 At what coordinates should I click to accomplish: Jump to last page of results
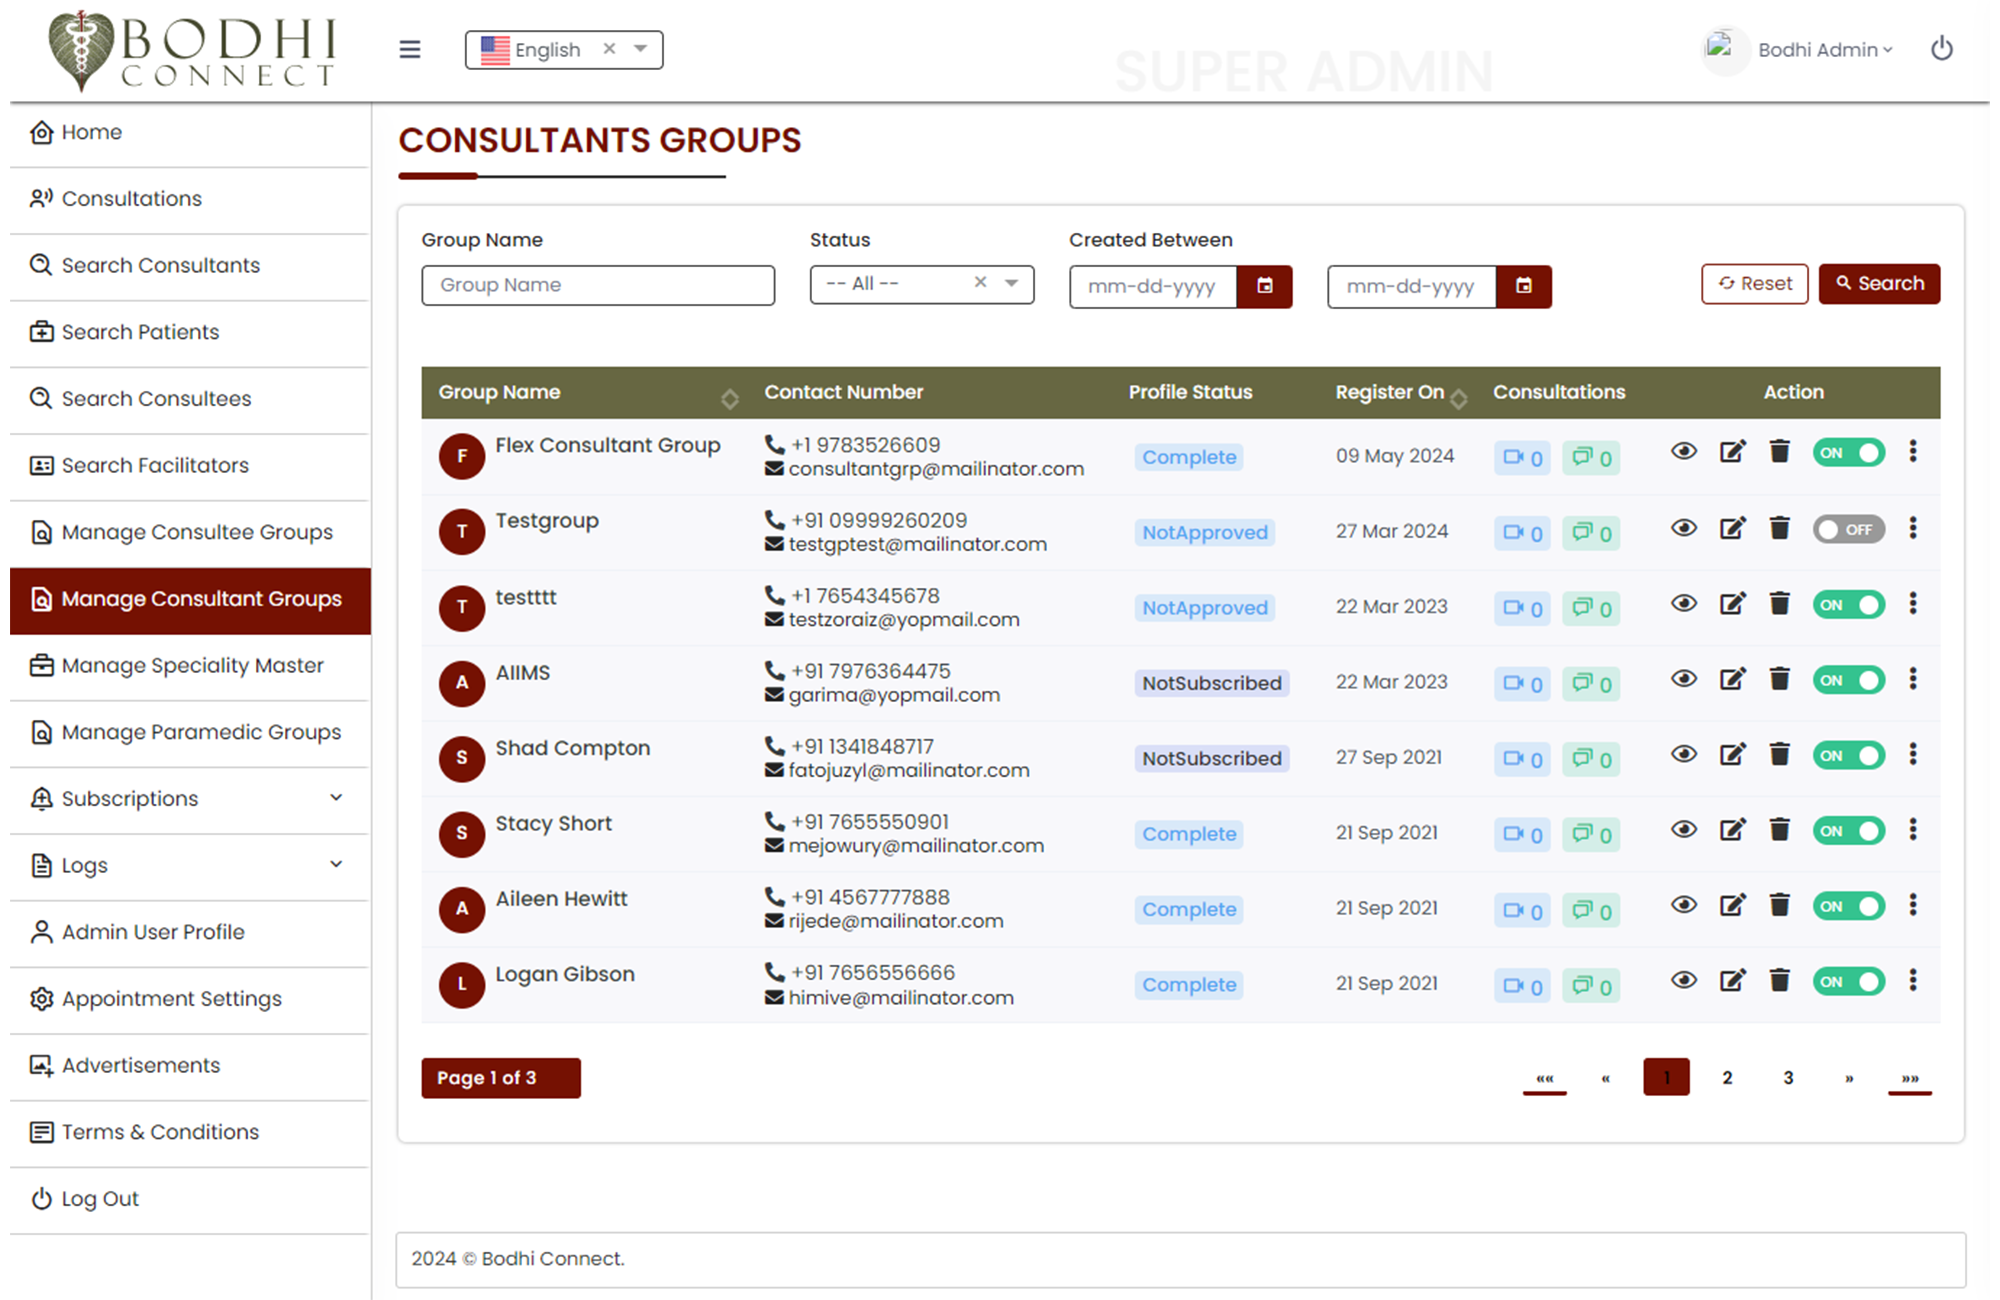(x=1910, y=1078)
